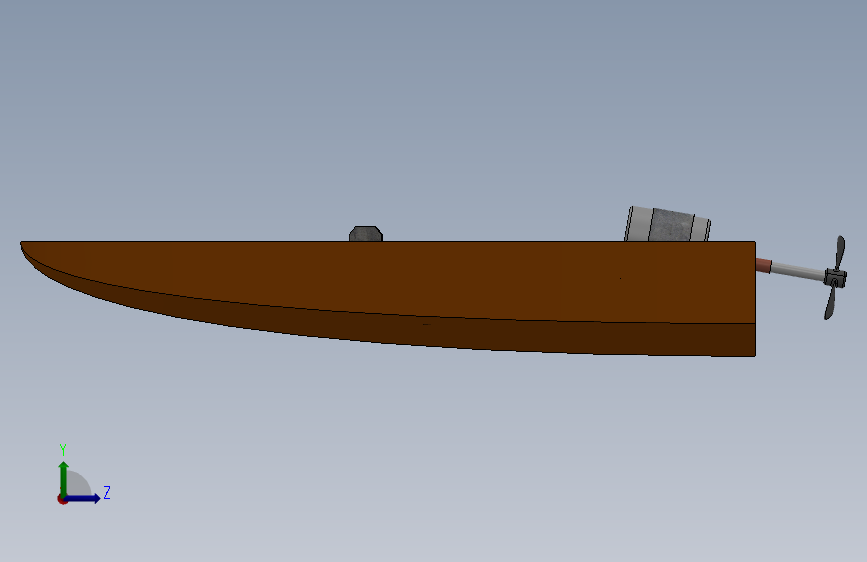Select the gray propeller drive shaft

click(797, 270)
